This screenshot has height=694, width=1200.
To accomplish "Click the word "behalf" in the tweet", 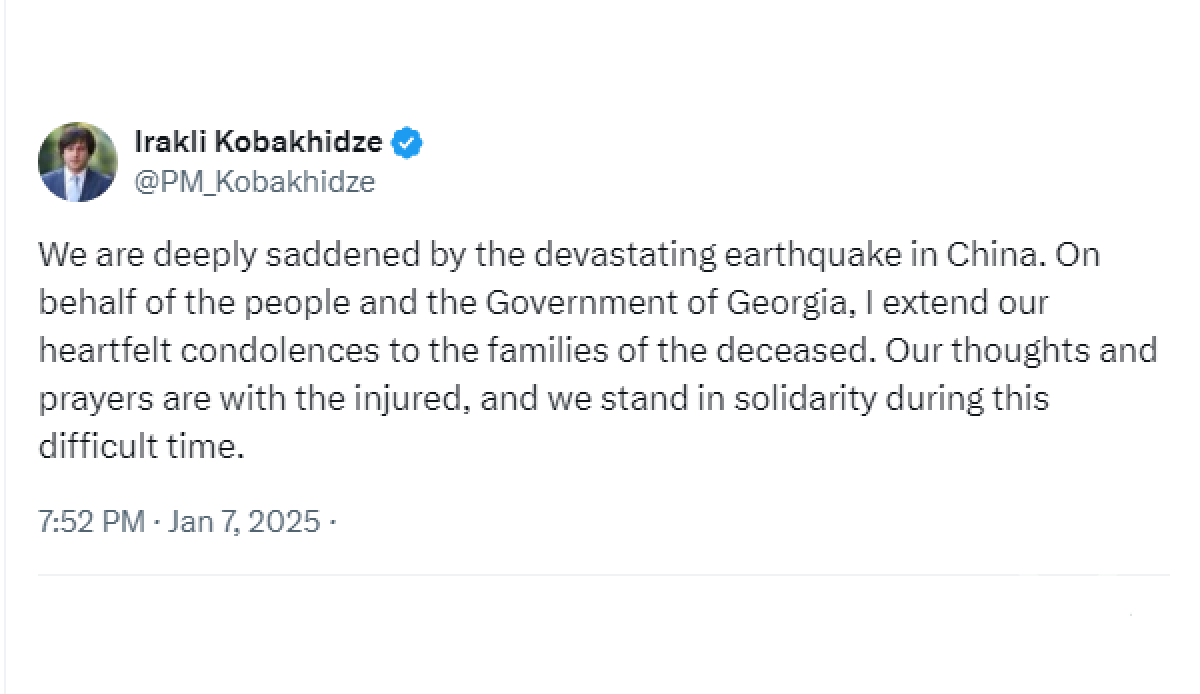I will coord(77,303).
